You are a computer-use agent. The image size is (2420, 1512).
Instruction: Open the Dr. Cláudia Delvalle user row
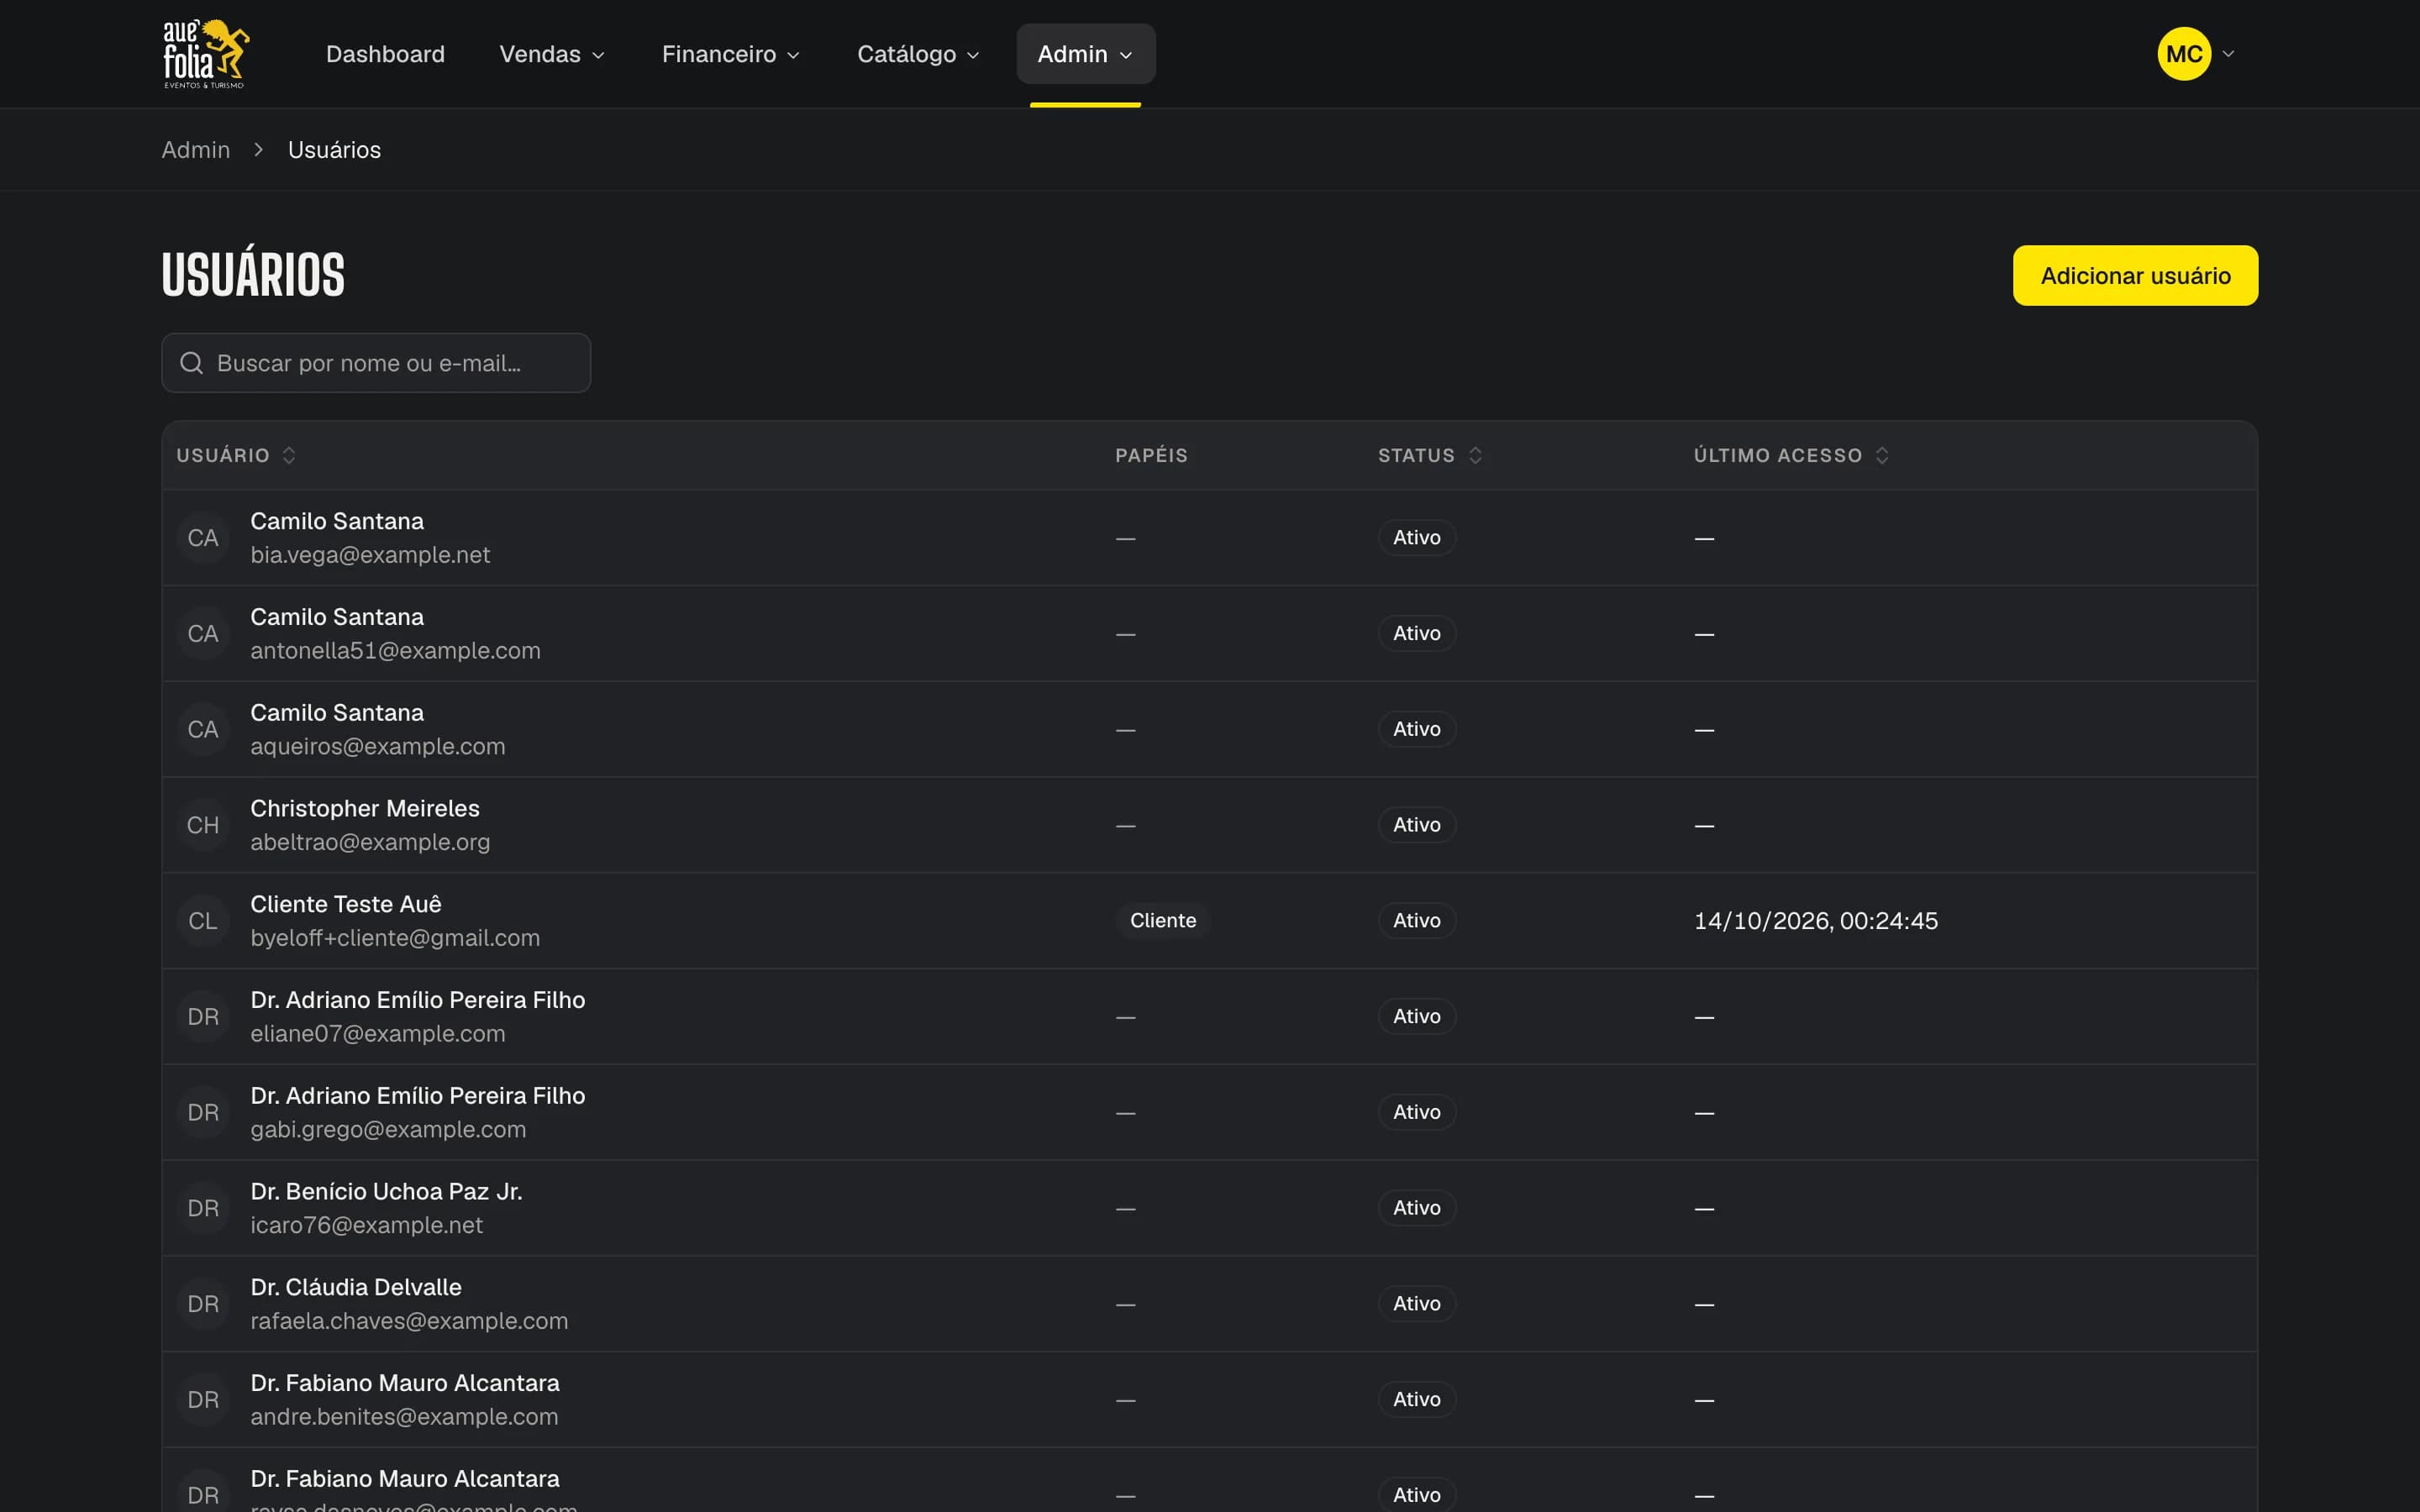click(1209, 1304)
